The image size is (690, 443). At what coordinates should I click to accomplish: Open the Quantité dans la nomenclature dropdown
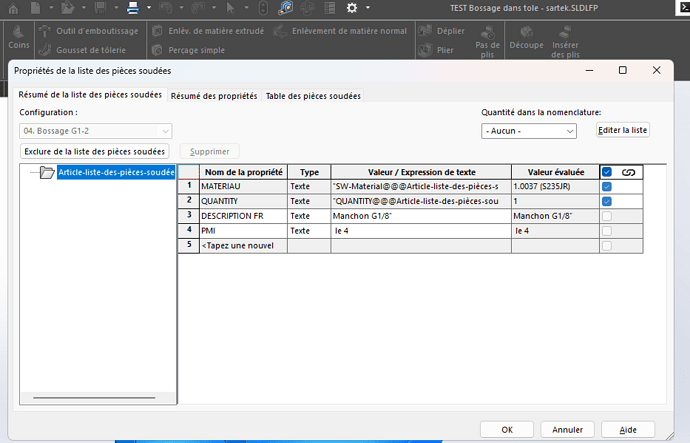[x=529, y=131]
